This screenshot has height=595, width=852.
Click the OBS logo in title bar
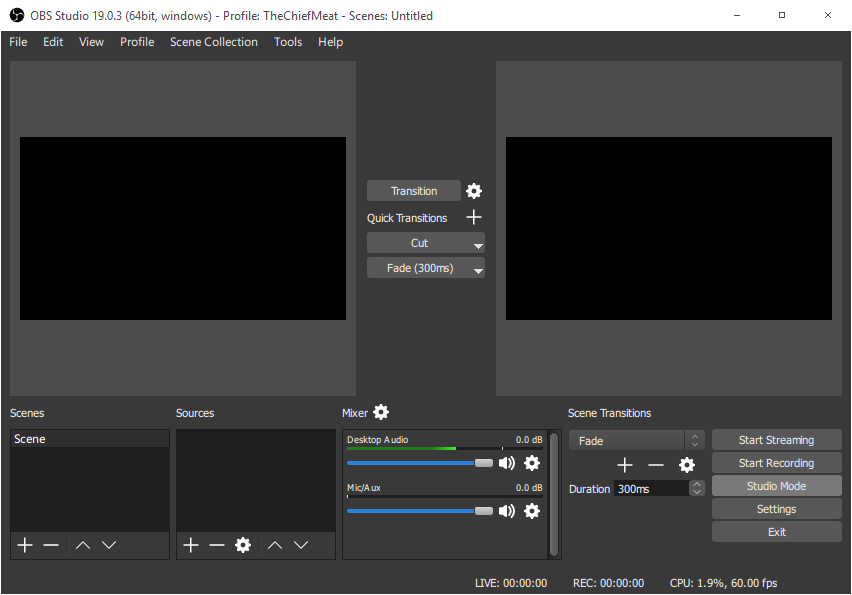pos(17,15)
